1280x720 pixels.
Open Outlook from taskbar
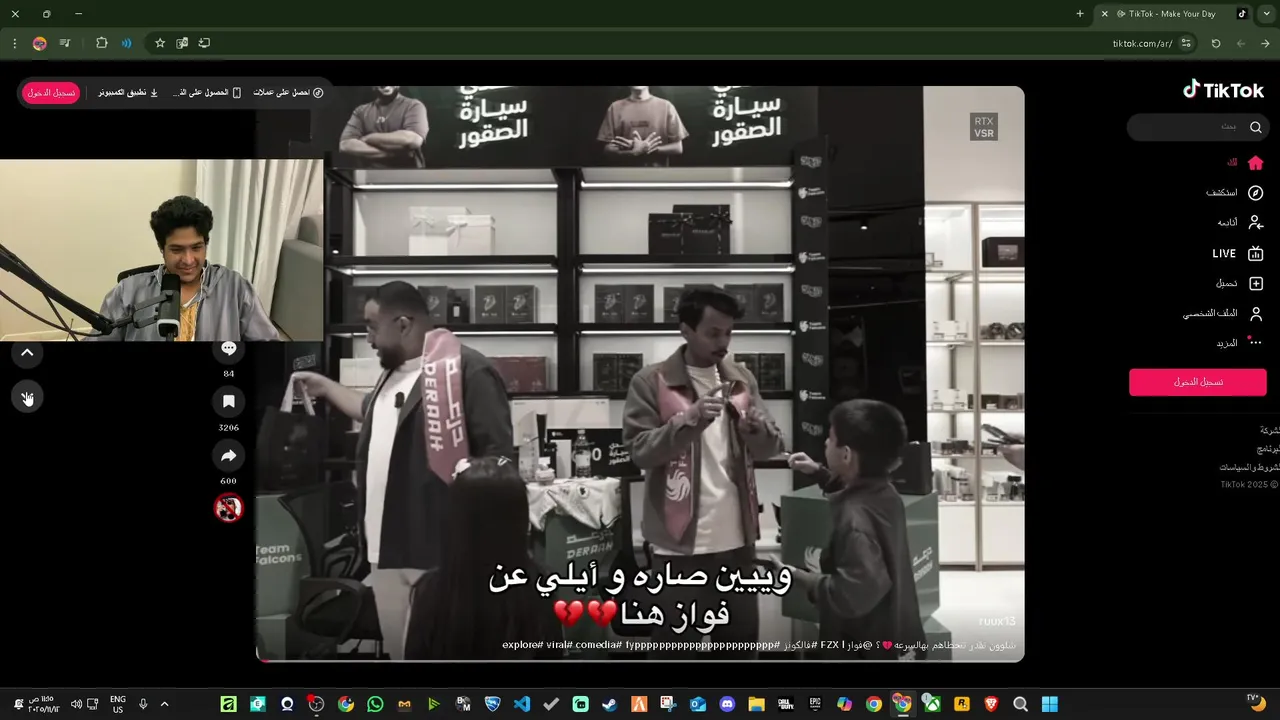[698, 704]
